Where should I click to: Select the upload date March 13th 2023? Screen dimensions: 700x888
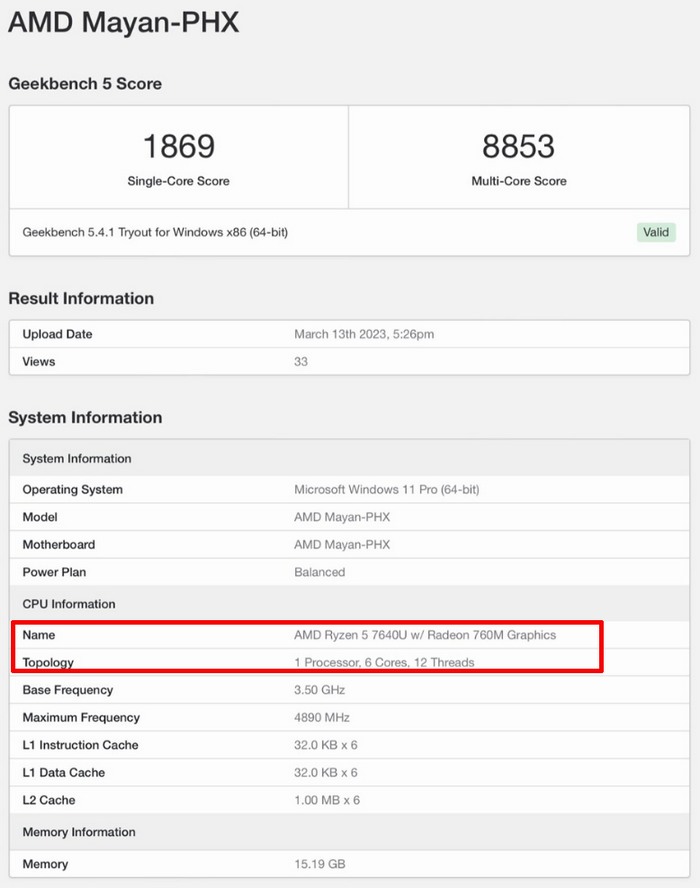pos(363,334)
